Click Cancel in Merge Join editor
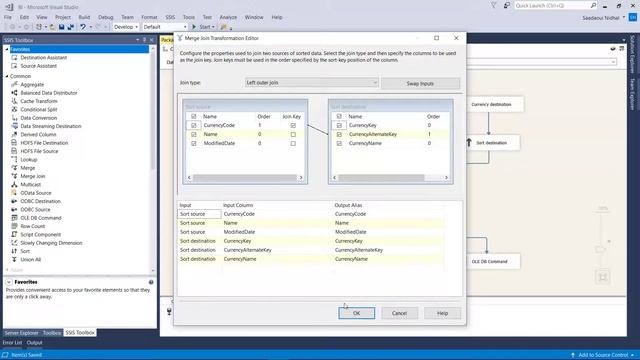The width and height of the screenshot is (640, 360). tap(399, 313)
